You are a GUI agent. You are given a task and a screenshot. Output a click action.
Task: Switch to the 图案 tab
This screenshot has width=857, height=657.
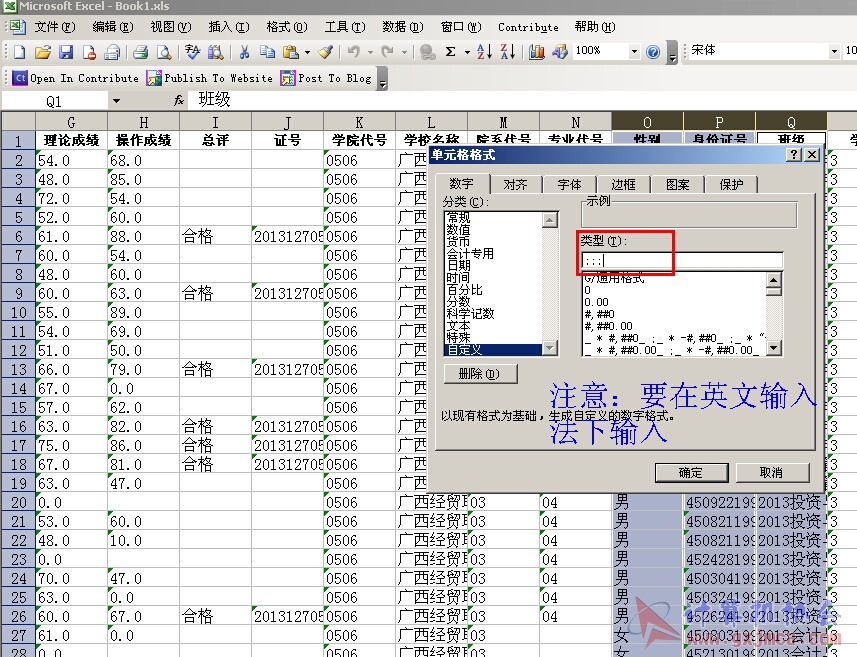point(677,185)
